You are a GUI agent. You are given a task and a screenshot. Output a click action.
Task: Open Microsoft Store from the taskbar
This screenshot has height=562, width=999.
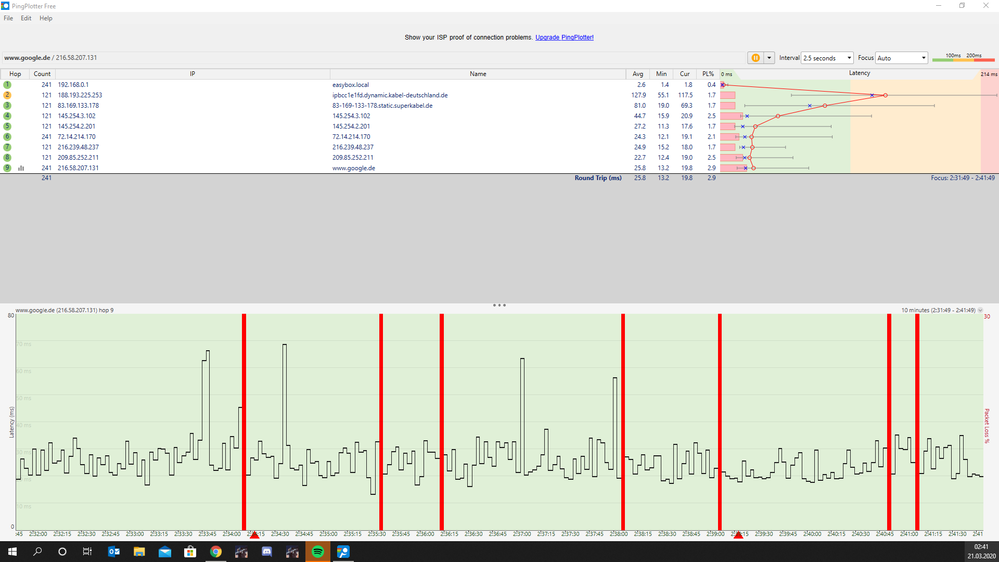[190, 552]
